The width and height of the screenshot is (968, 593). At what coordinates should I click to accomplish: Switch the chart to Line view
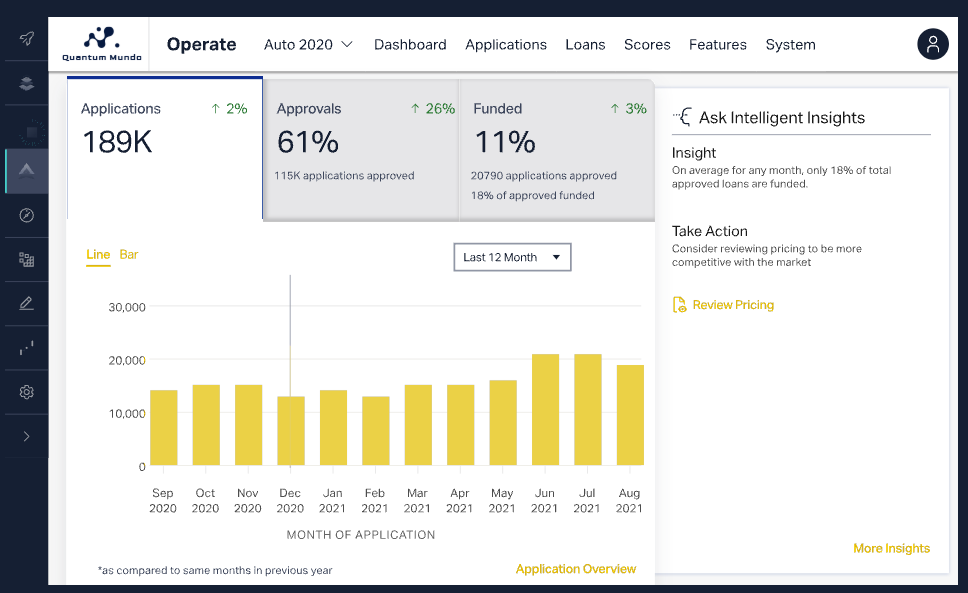click(98, 255)
